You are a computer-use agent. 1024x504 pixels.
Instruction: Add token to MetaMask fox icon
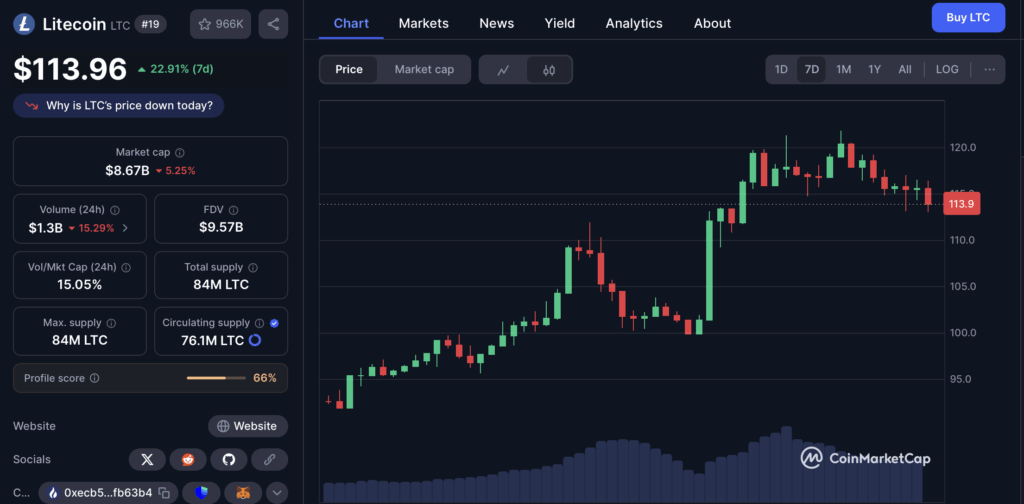[x=243, y=493]
